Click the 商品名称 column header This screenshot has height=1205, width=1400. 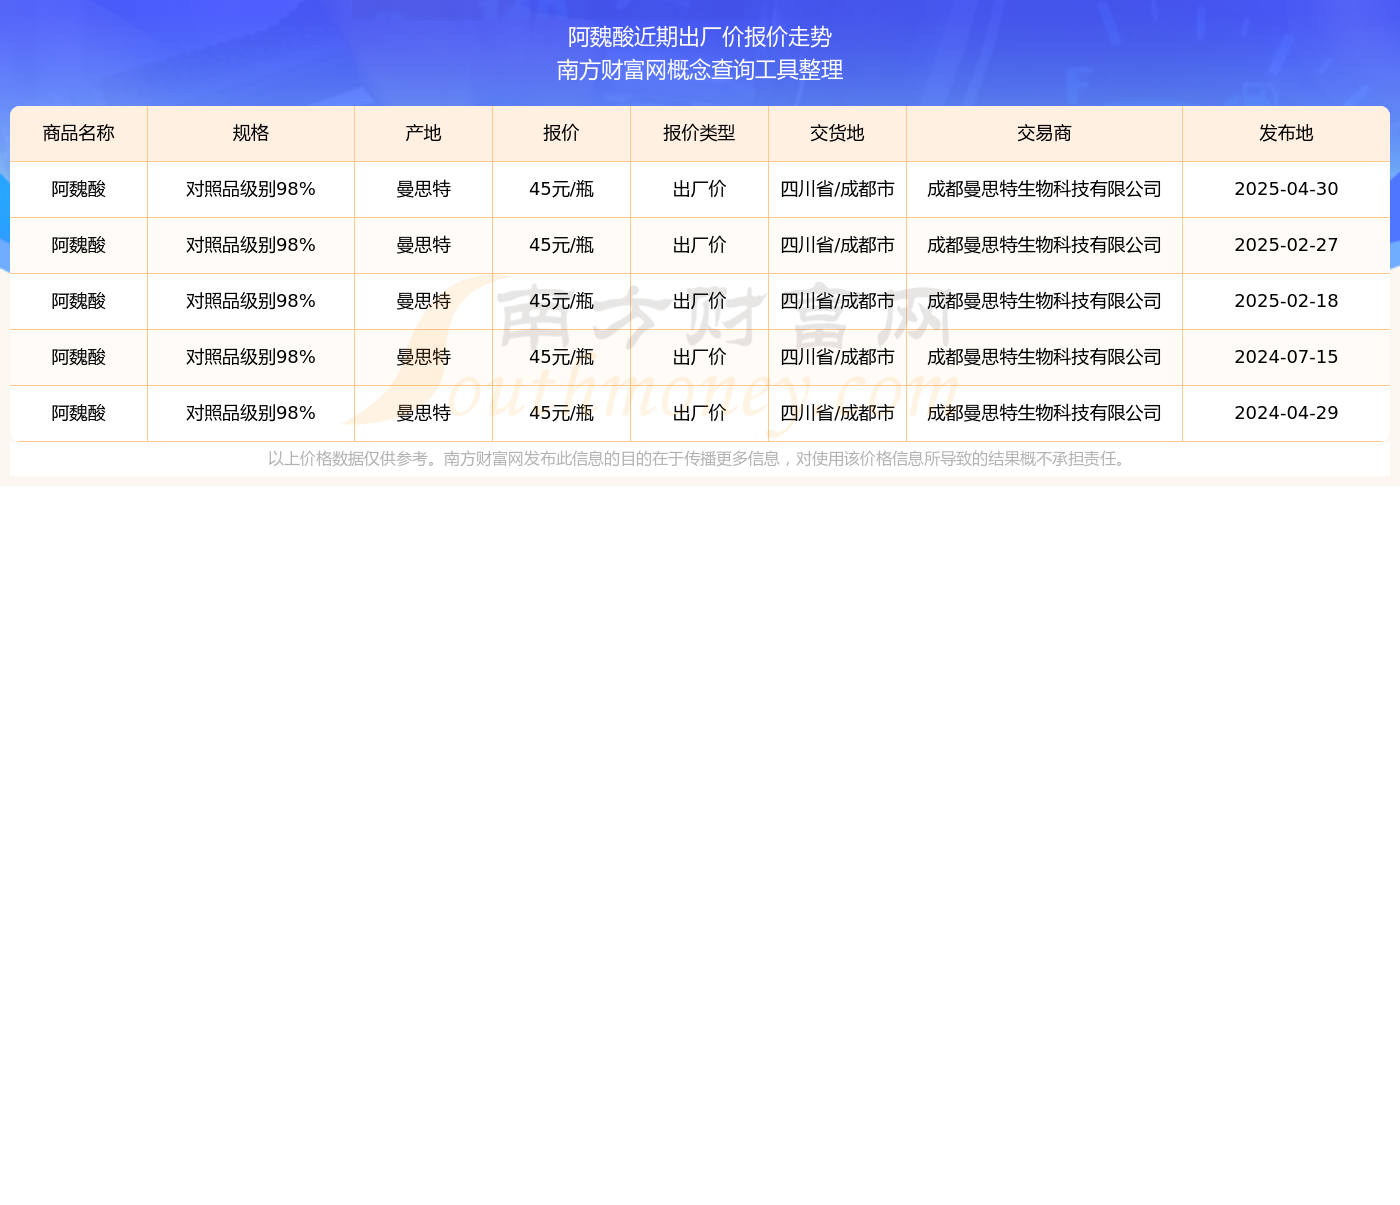[79, 134]
